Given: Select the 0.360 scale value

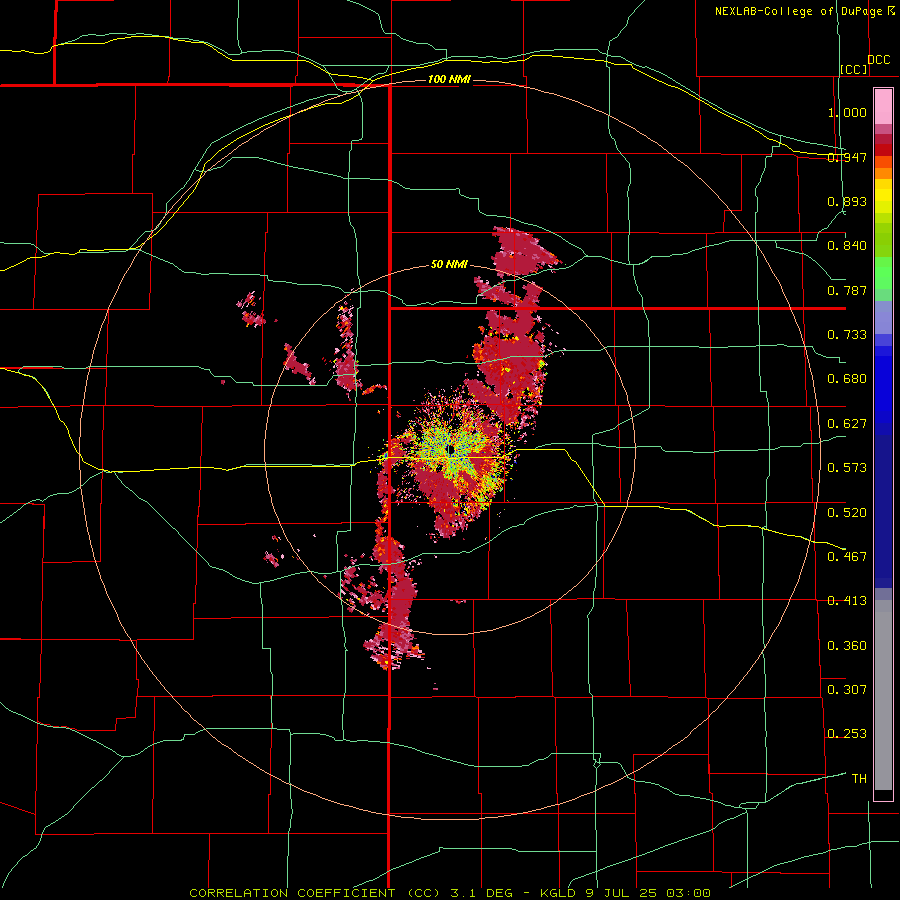Looking at the screenshot, I should pos(847,645).
